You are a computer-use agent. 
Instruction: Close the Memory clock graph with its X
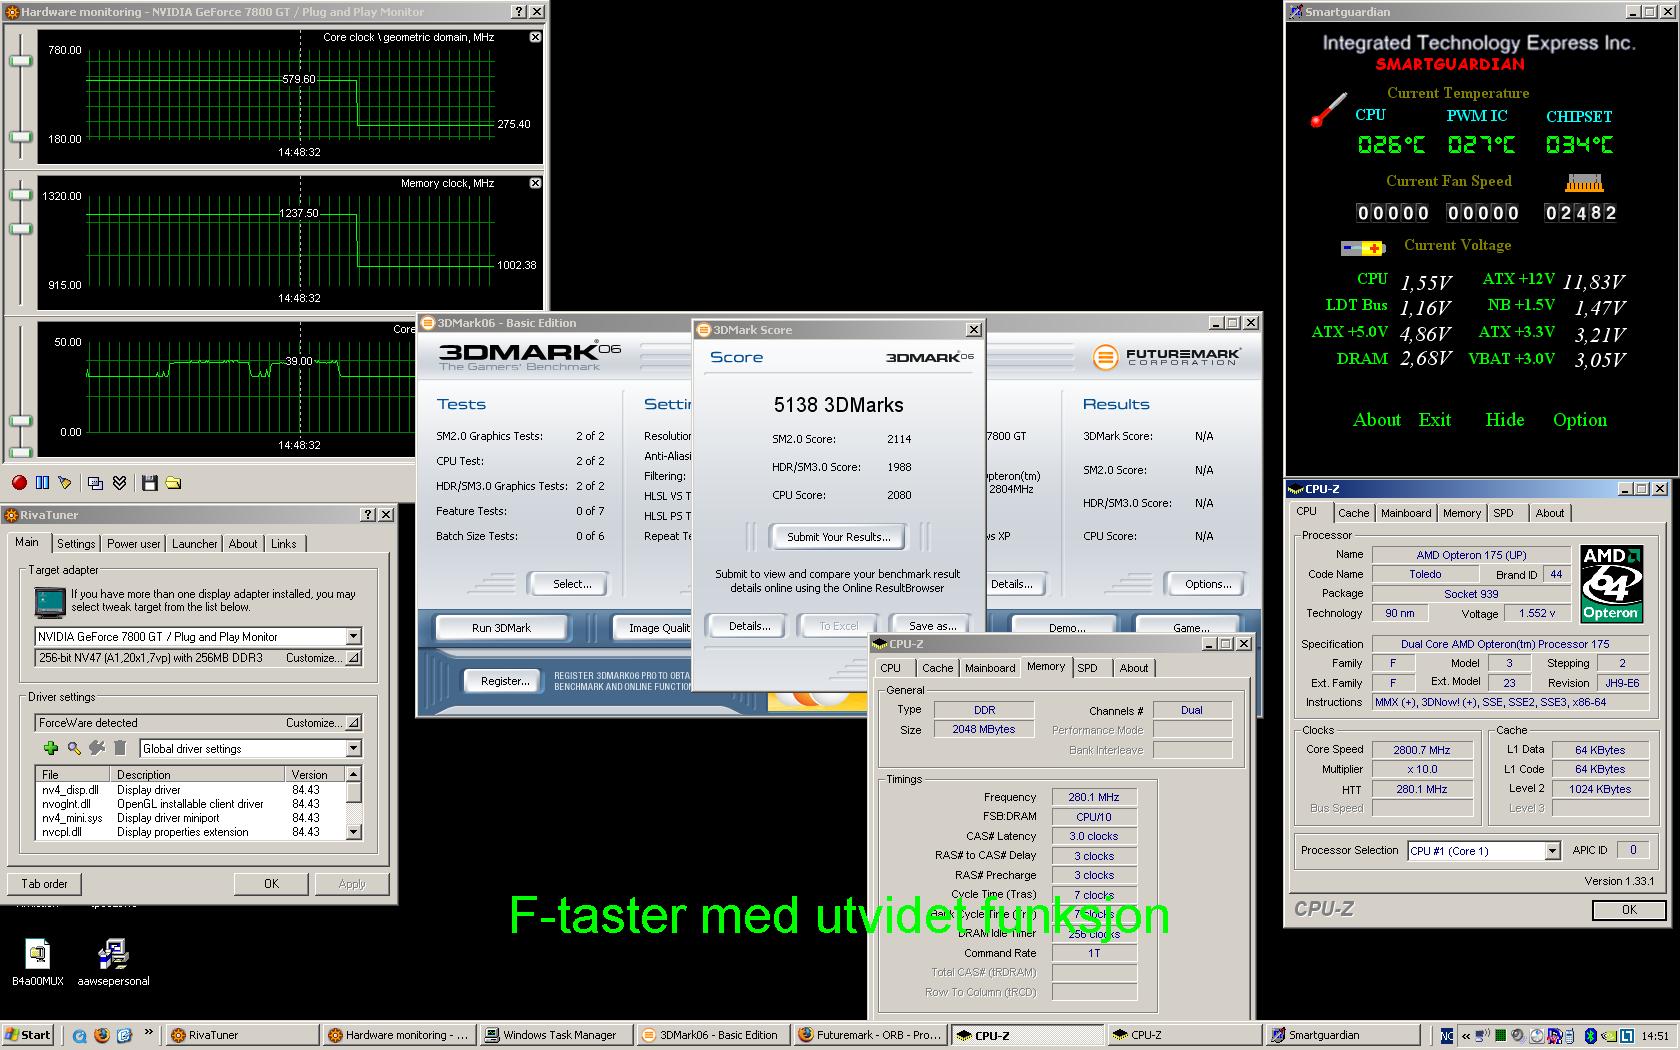click(x=535, y=183)
